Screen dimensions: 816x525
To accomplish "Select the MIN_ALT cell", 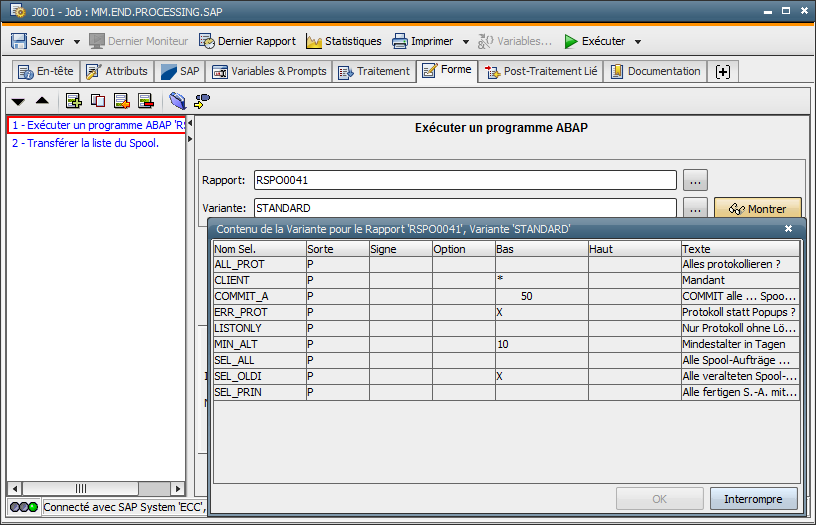I will coord(260,344).
